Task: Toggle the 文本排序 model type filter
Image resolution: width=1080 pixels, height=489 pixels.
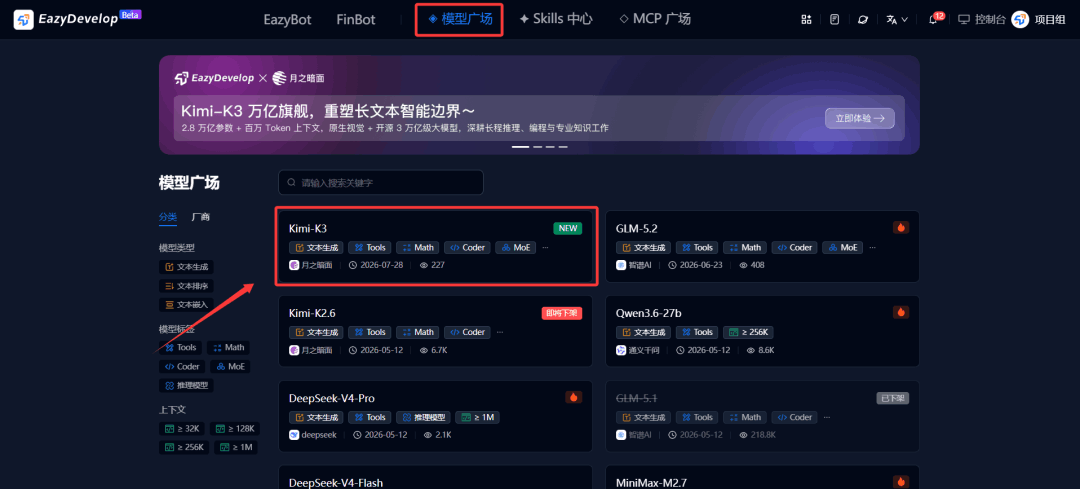Action: click(x=186, y=285)
